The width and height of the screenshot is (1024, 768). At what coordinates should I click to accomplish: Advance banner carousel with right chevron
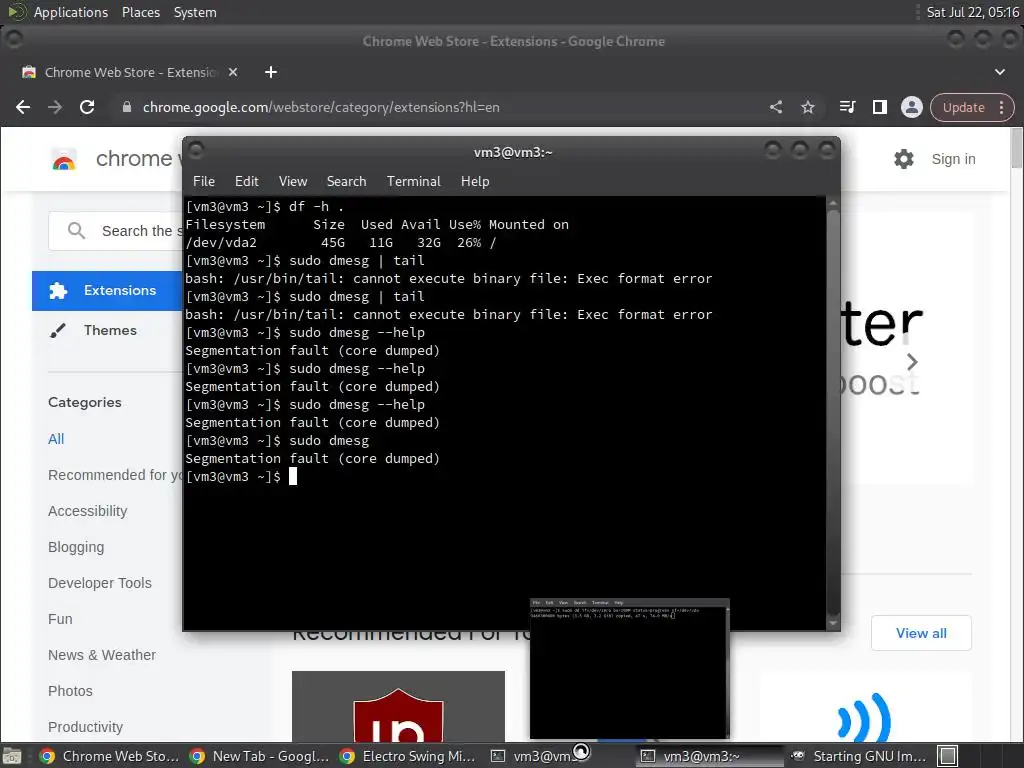(912, 362)
